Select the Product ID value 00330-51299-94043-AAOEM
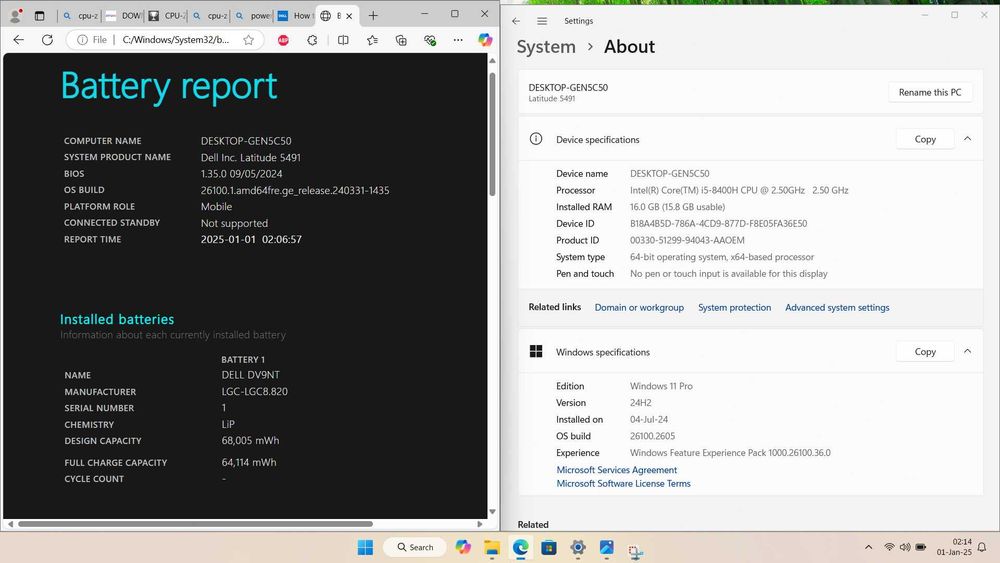The height and width of the screenshot is (563, 1000). (x=687, y=240)
